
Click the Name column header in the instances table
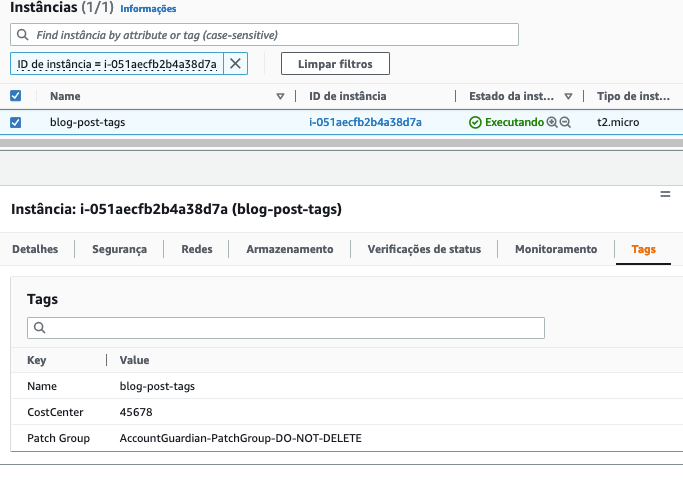point(65,96)
